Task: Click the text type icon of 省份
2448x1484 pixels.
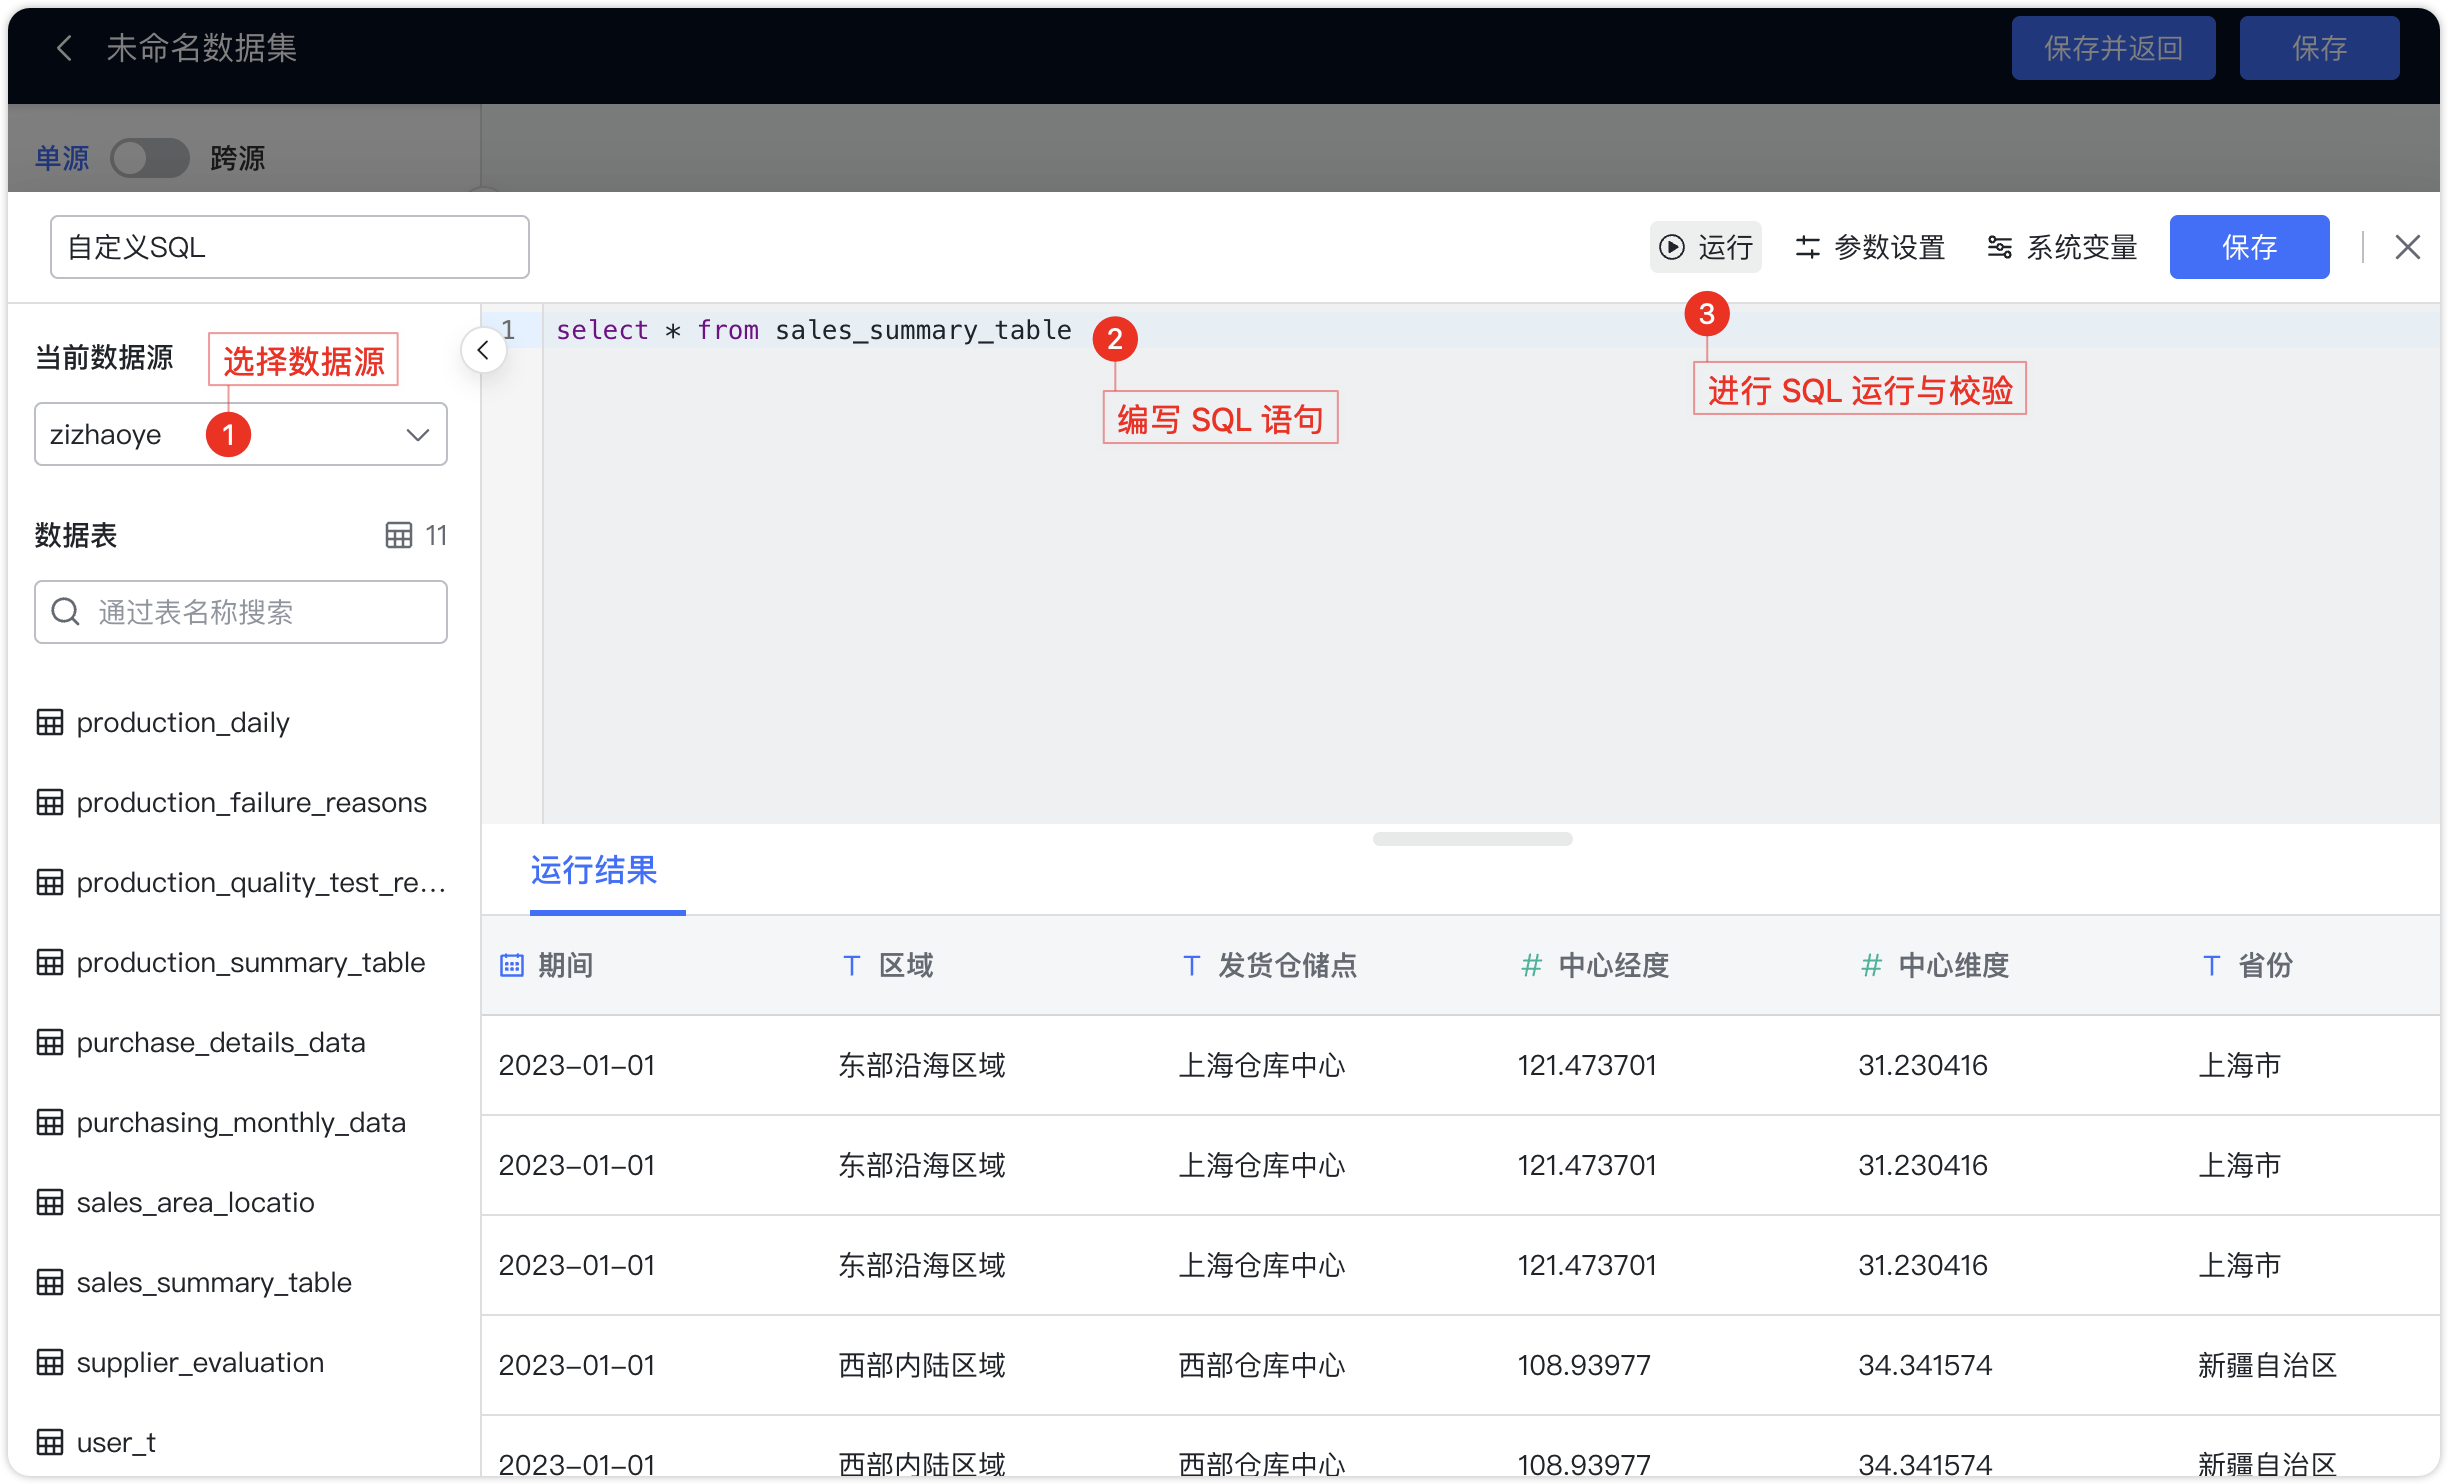Action: pyautogui.click(x=2212, y=965)
